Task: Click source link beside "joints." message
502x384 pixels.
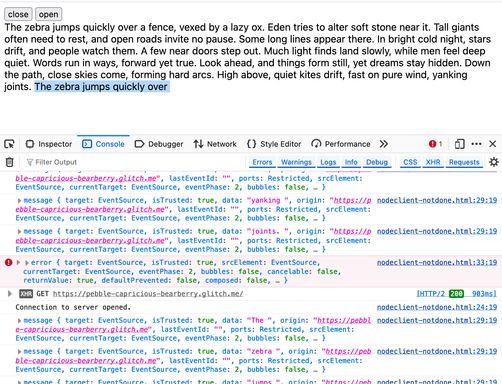Action: (437, 231)
